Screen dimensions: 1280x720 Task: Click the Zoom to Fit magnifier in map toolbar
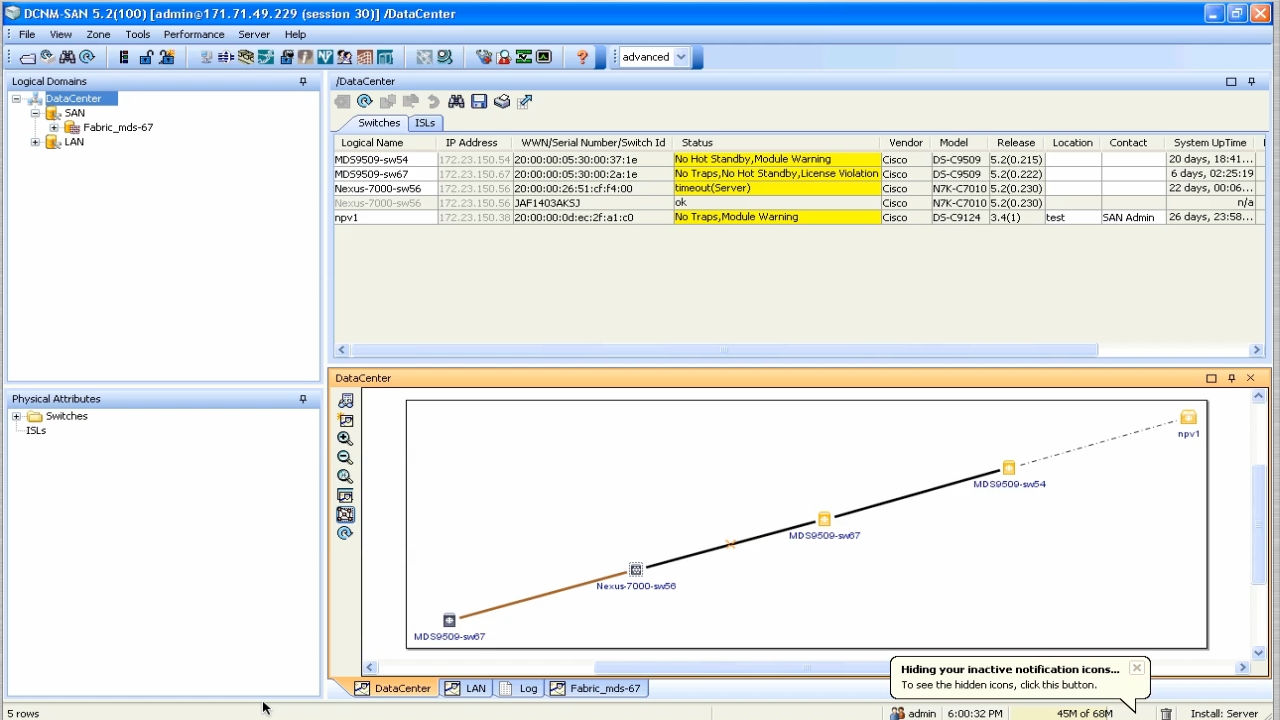pyautogui.click(x=345, y=477)
